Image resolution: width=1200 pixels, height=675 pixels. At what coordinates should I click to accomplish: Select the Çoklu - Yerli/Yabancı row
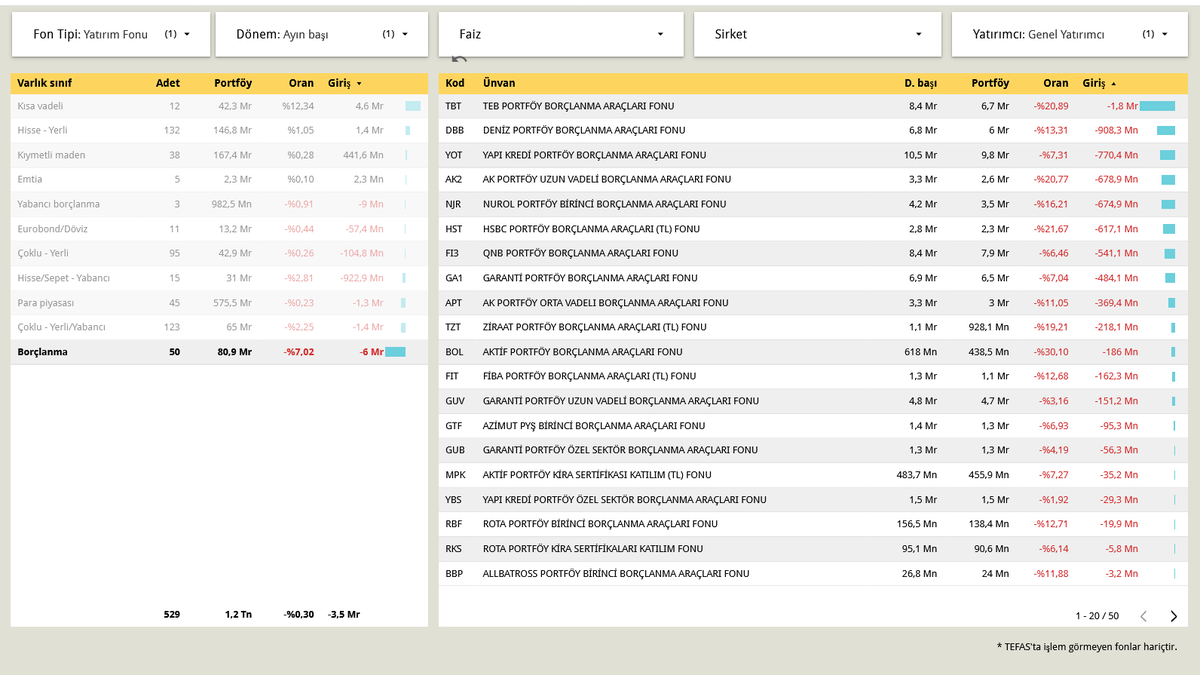coord(219,327)
